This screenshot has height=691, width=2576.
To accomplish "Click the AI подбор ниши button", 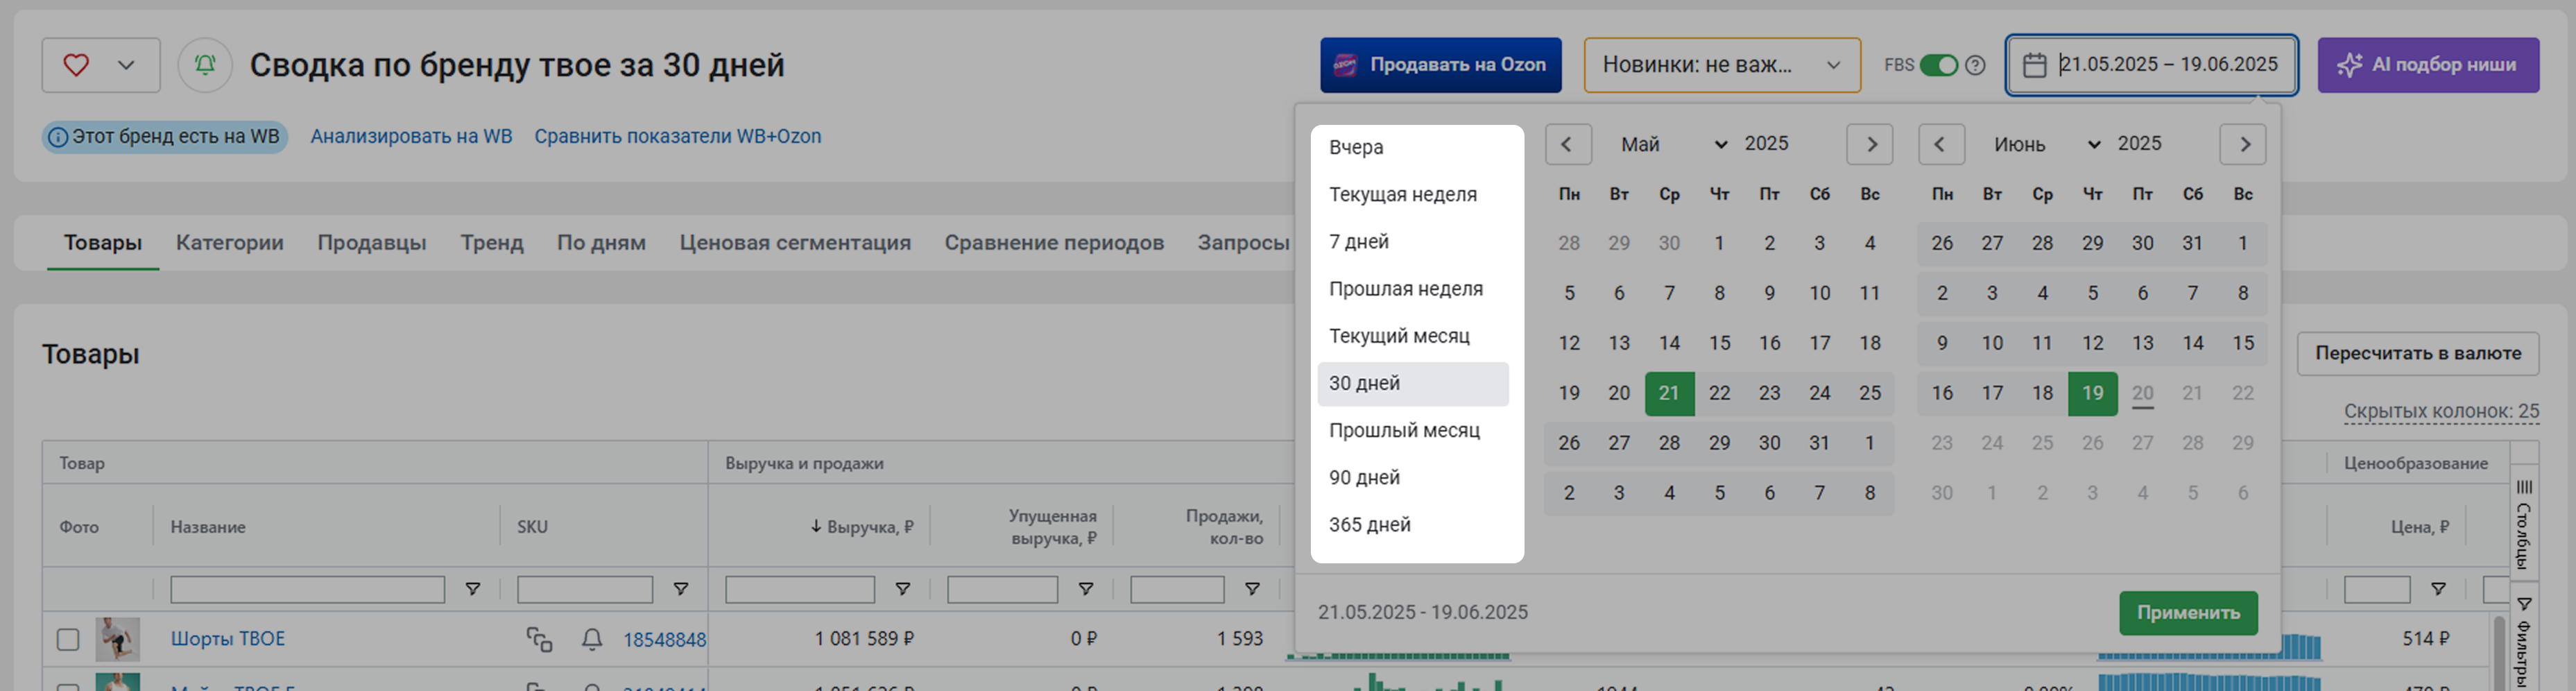I will click(x=2428, y=65).
